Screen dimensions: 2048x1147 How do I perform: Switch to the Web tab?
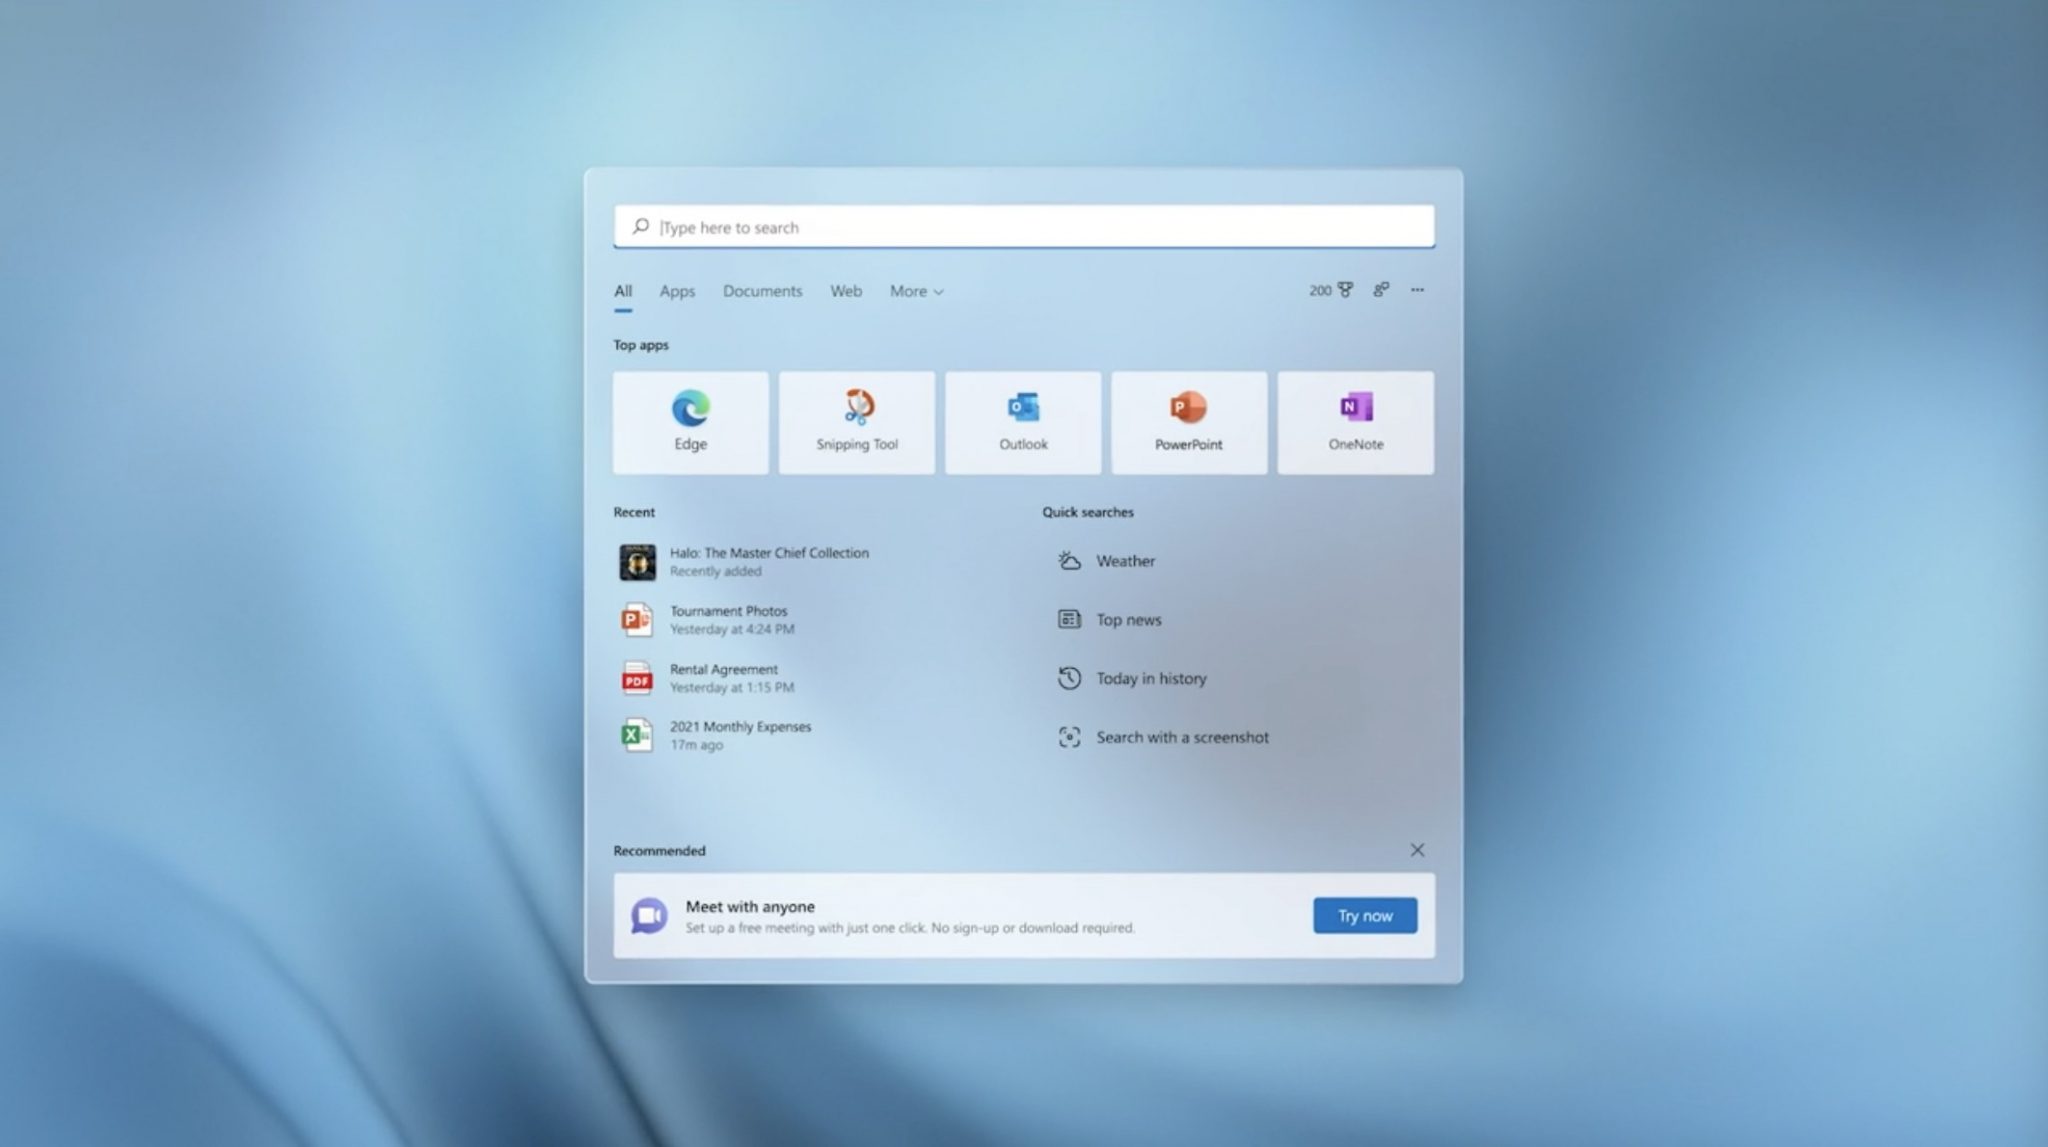coord(845,291)
